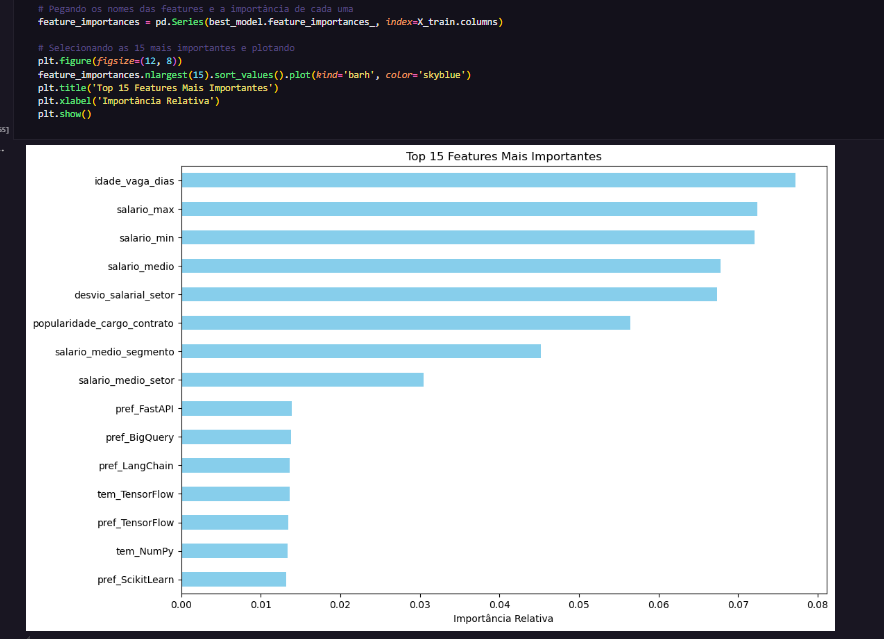Click the popularidade_cargo_contrato bar

(x=405, y=323)
